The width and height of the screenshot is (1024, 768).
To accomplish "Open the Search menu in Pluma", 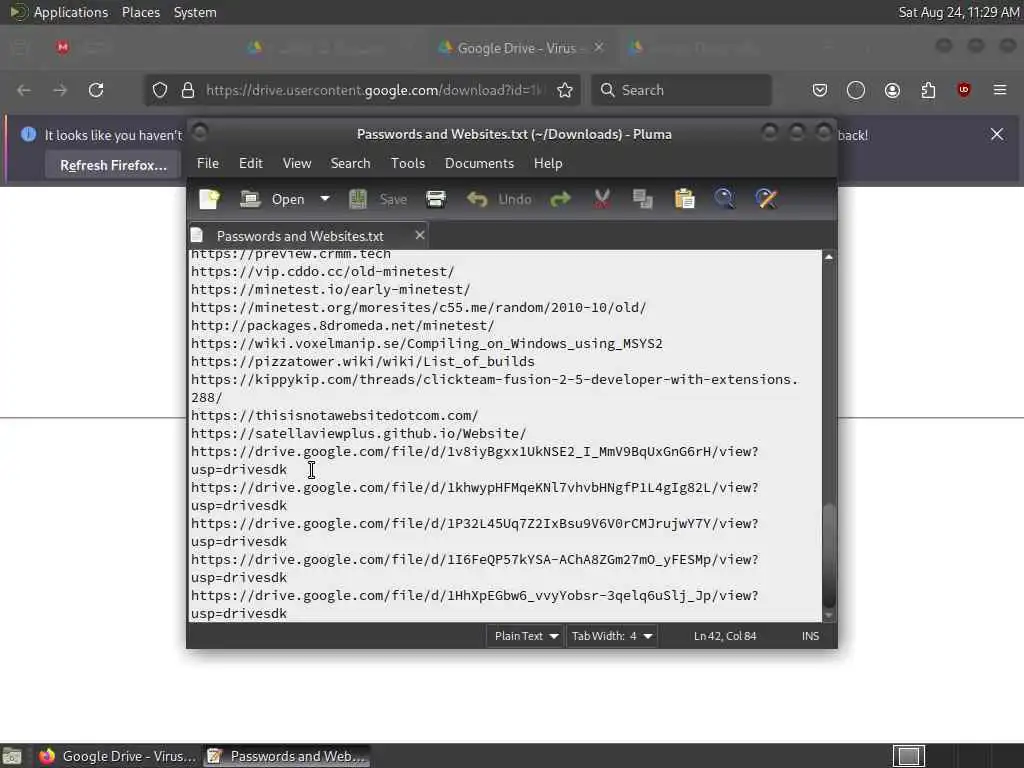I will click(x=350, y=163).
